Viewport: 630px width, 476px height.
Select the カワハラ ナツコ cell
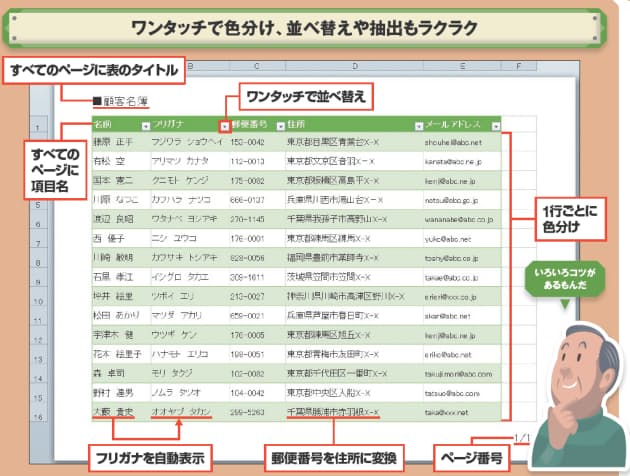click(190, 200)
